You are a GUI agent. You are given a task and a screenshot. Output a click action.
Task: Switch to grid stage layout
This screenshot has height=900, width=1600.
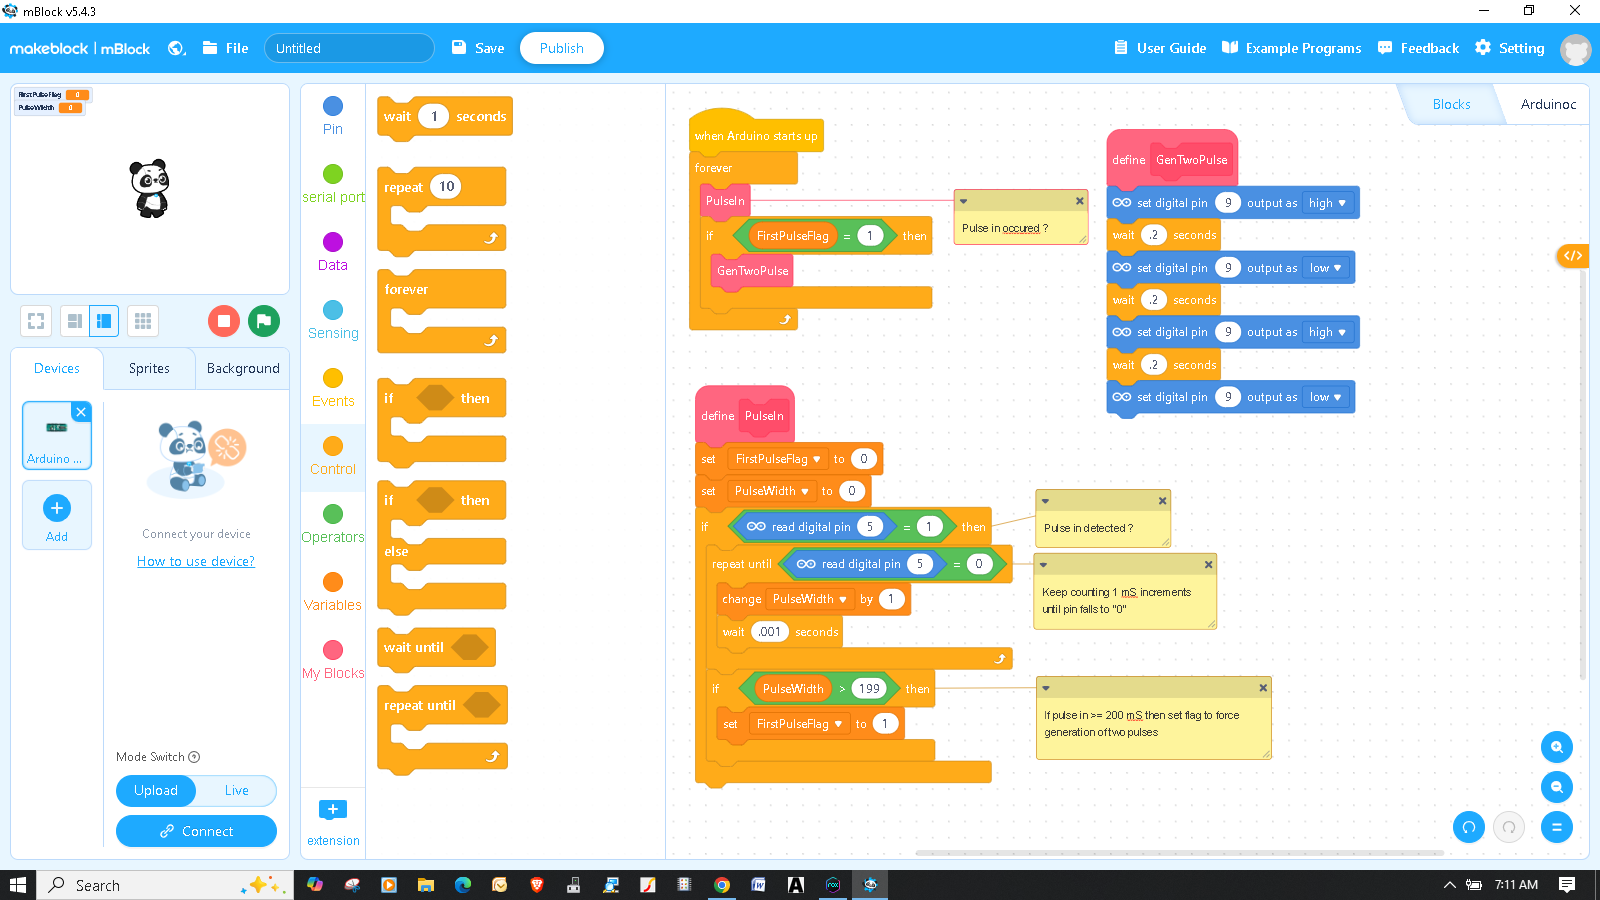143,321
